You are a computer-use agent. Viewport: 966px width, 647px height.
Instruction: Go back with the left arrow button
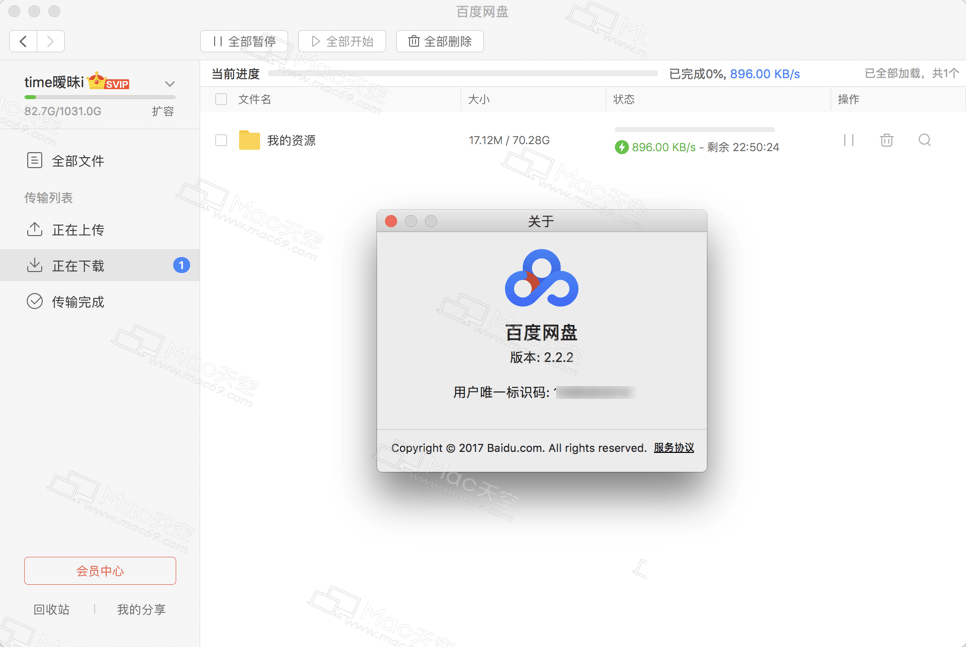(x=23, y=41)
